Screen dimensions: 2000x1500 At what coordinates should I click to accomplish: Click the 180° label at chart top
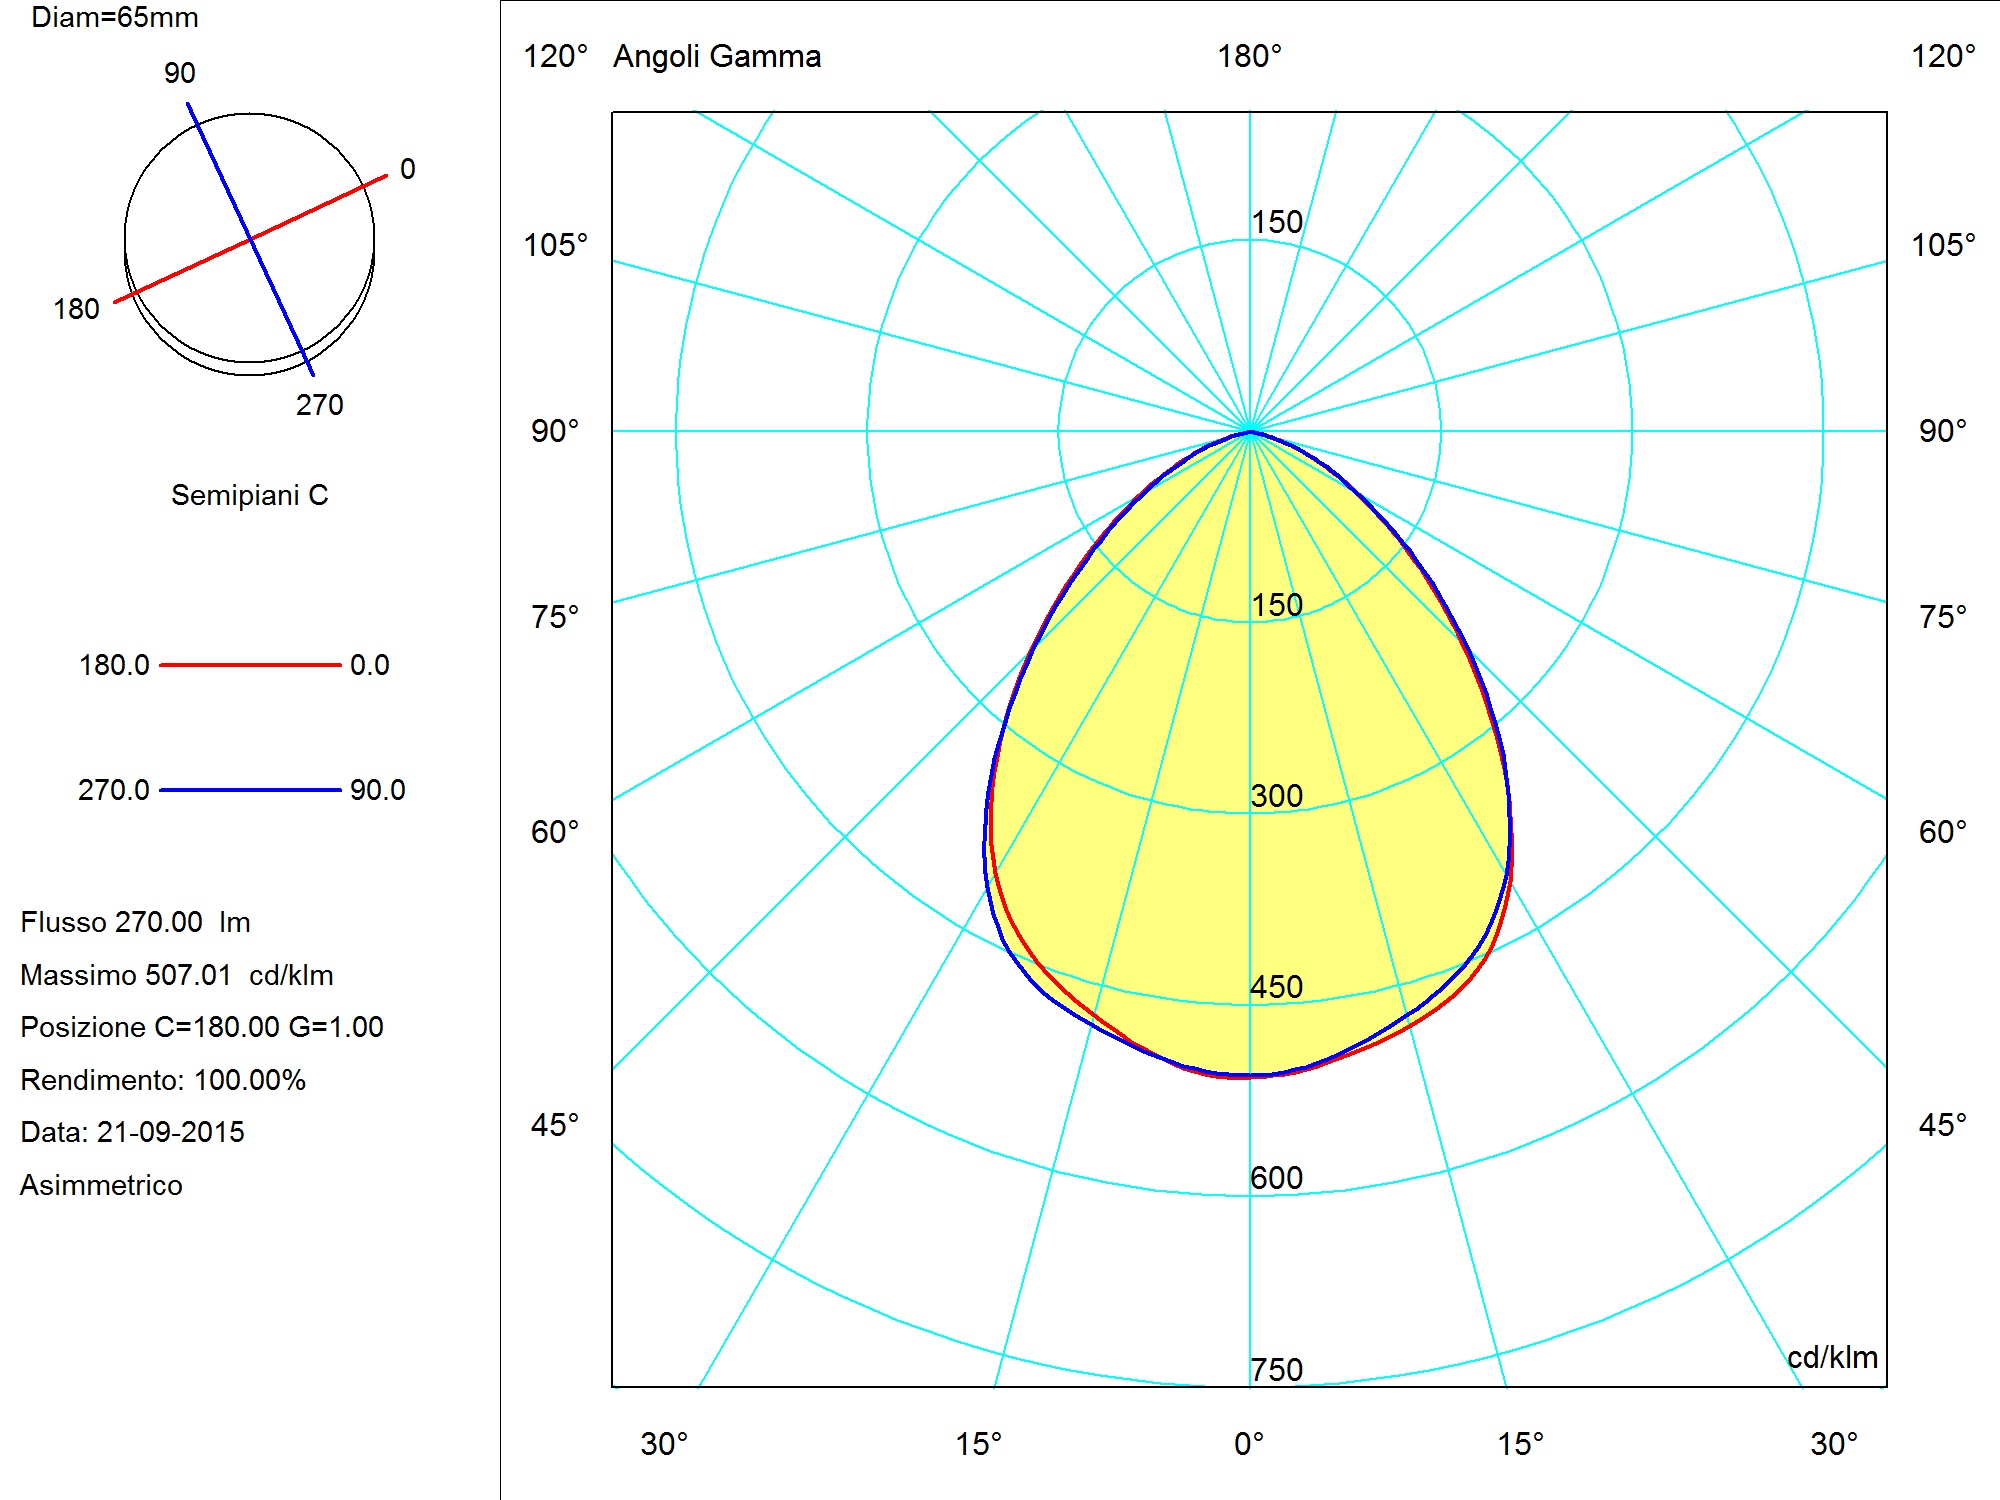pos(1249,56)
